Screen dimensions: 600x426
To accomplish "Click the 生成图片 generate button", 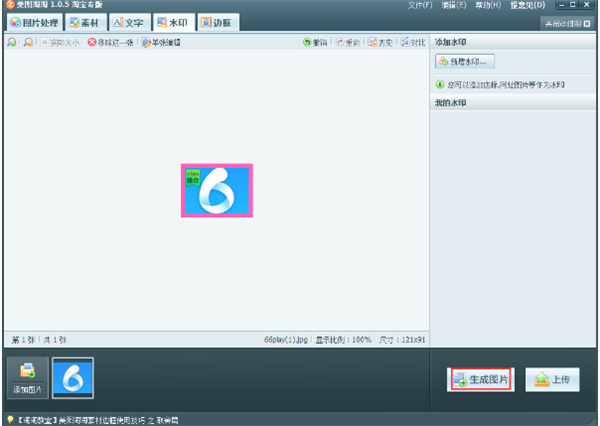I will click(x=481, y=380).
